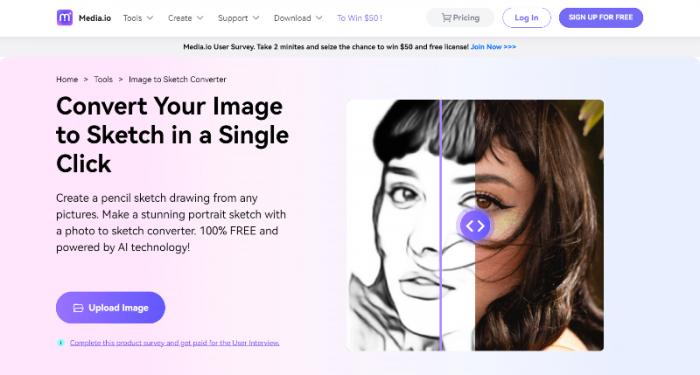Expand the Create dropdown chevron
The image size is (700, 375).
coord(200,18)
